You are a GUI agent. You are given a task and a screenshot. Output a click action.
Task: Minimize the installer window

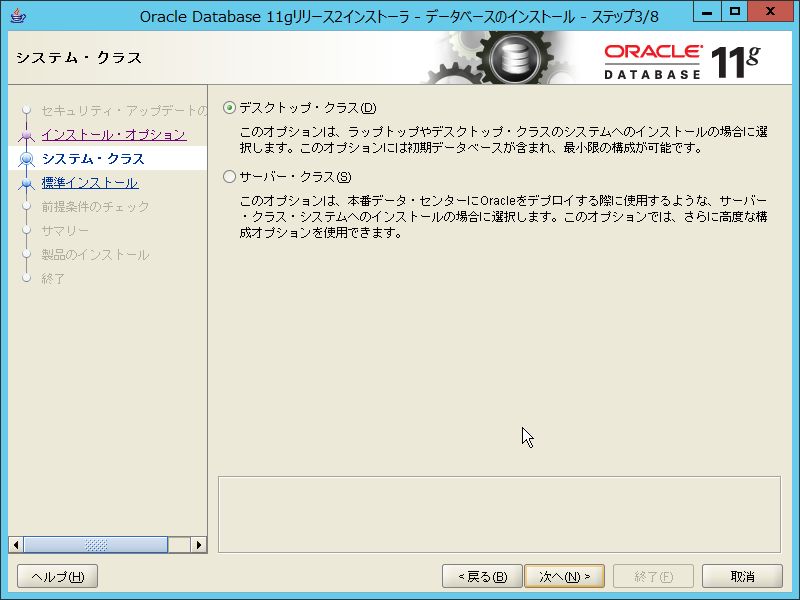click(707, 11)
